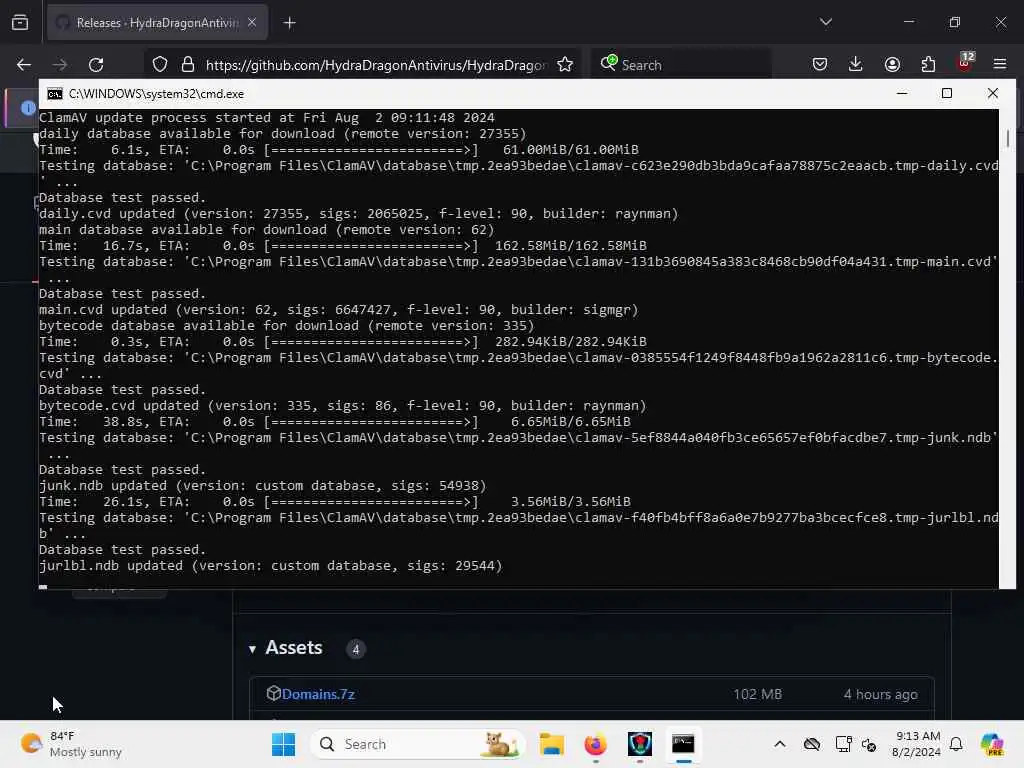This screenshot has width=1024, height=768.
Task: Go back to previous page
Action: pyautogui.click(x=24, y=65)
